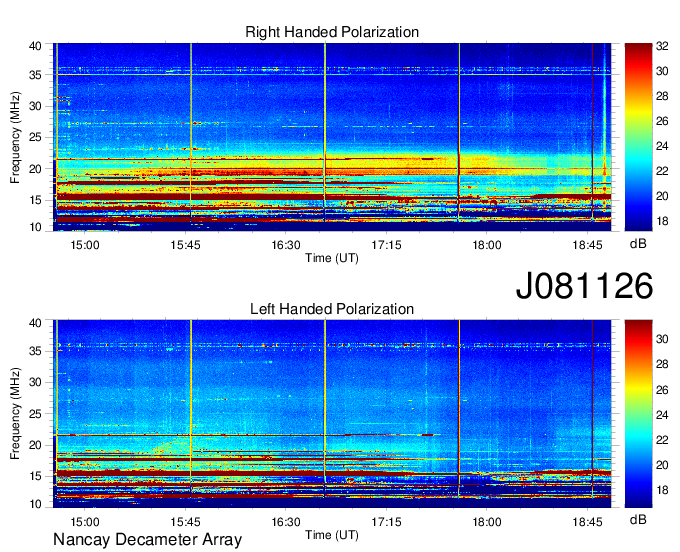Click the 16:30 tick under the bottom plot
680x552 pixels.
[x=286, y=522]
